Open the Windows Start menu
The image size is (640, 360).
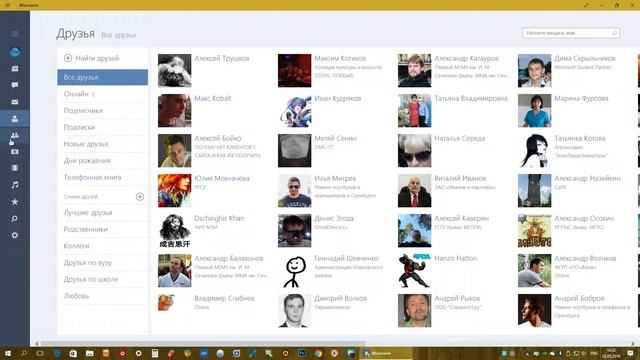tap(7, 353)
